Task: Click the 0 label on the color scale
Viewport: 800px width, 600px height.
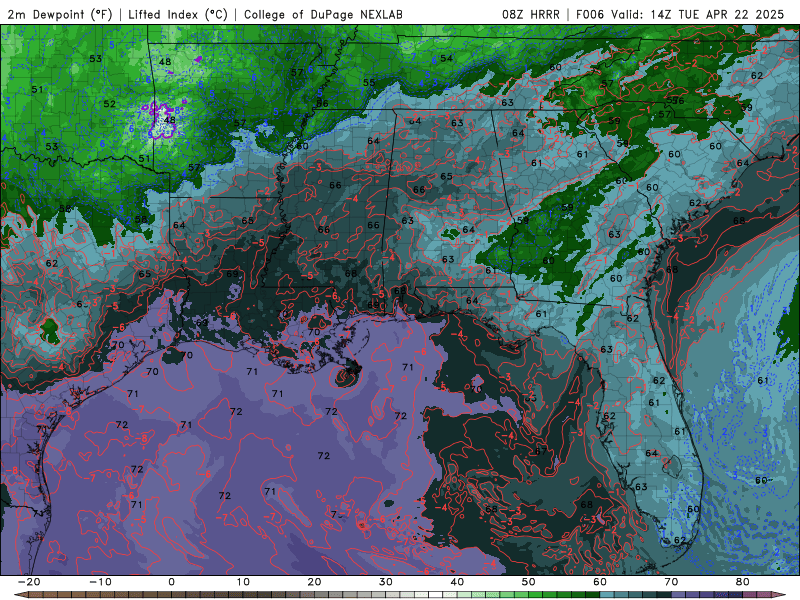Action: [171, 582]
